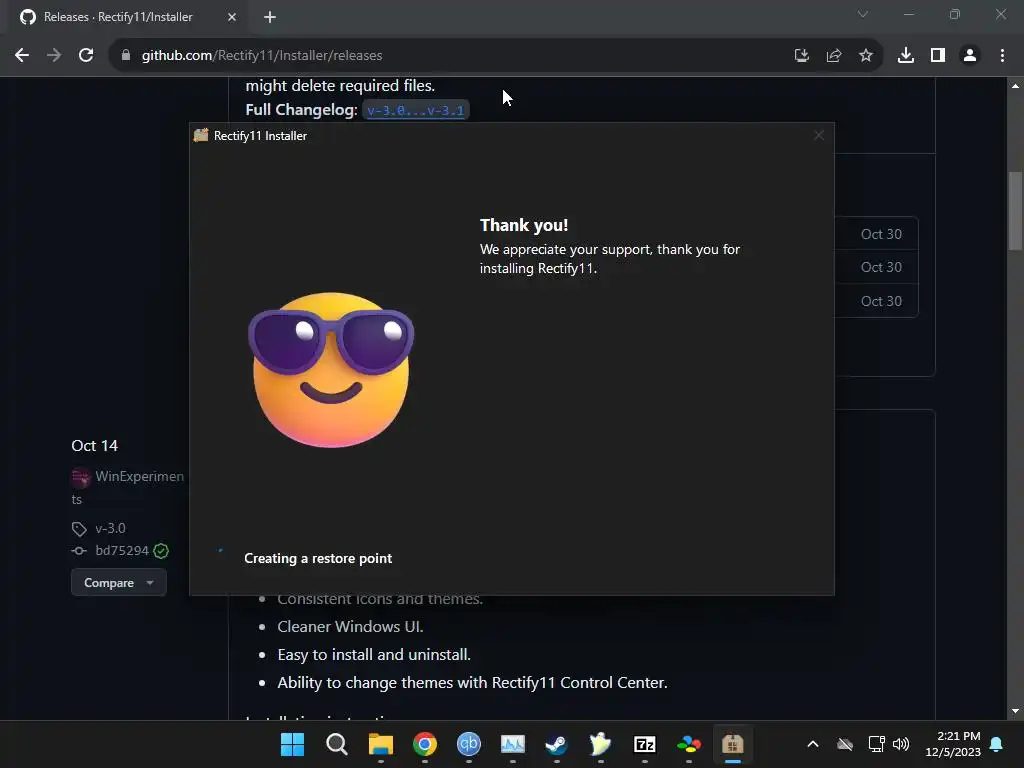Image resolution: width=1024 pixels, height=768 pixels.
Task: Open File Explorer from taskbar
Action: click(x=381, y=744)
